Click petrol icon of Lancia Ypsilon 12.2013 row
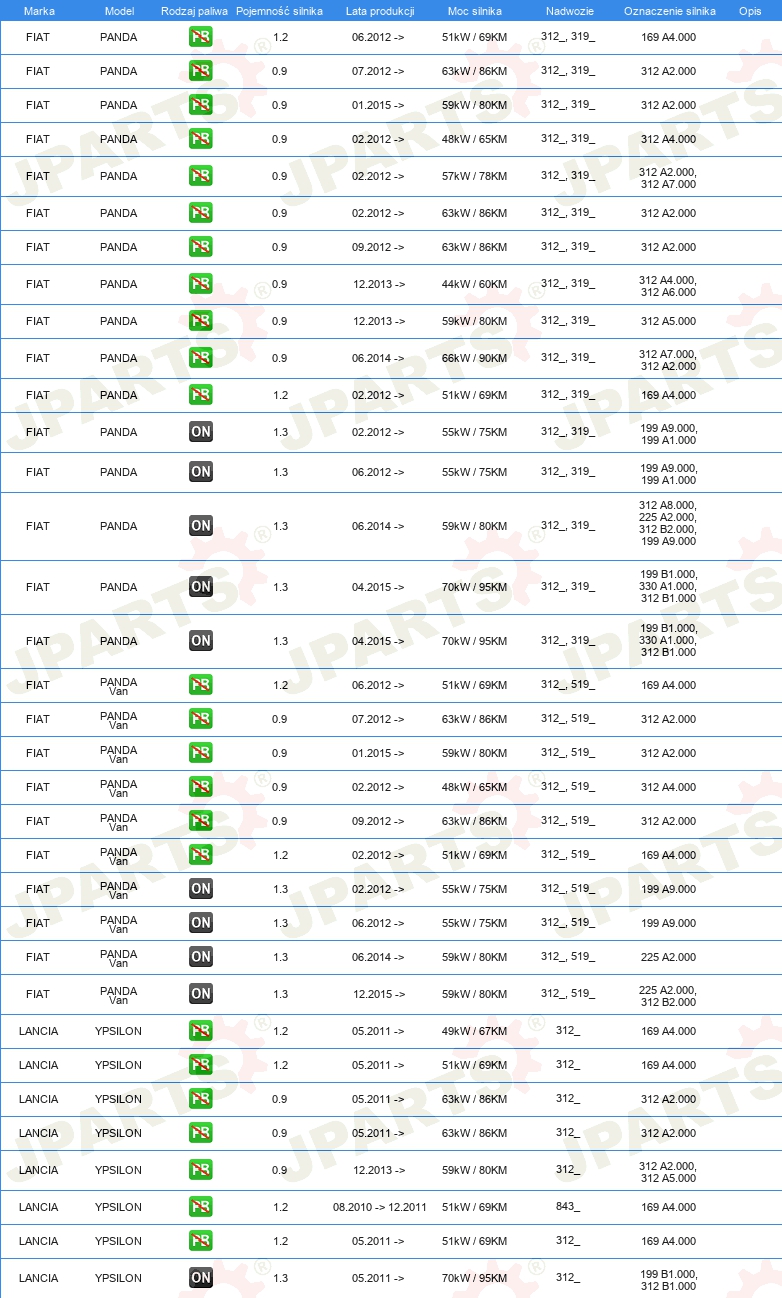This screenshot has width=782, height=1298. click(201, 1170)
